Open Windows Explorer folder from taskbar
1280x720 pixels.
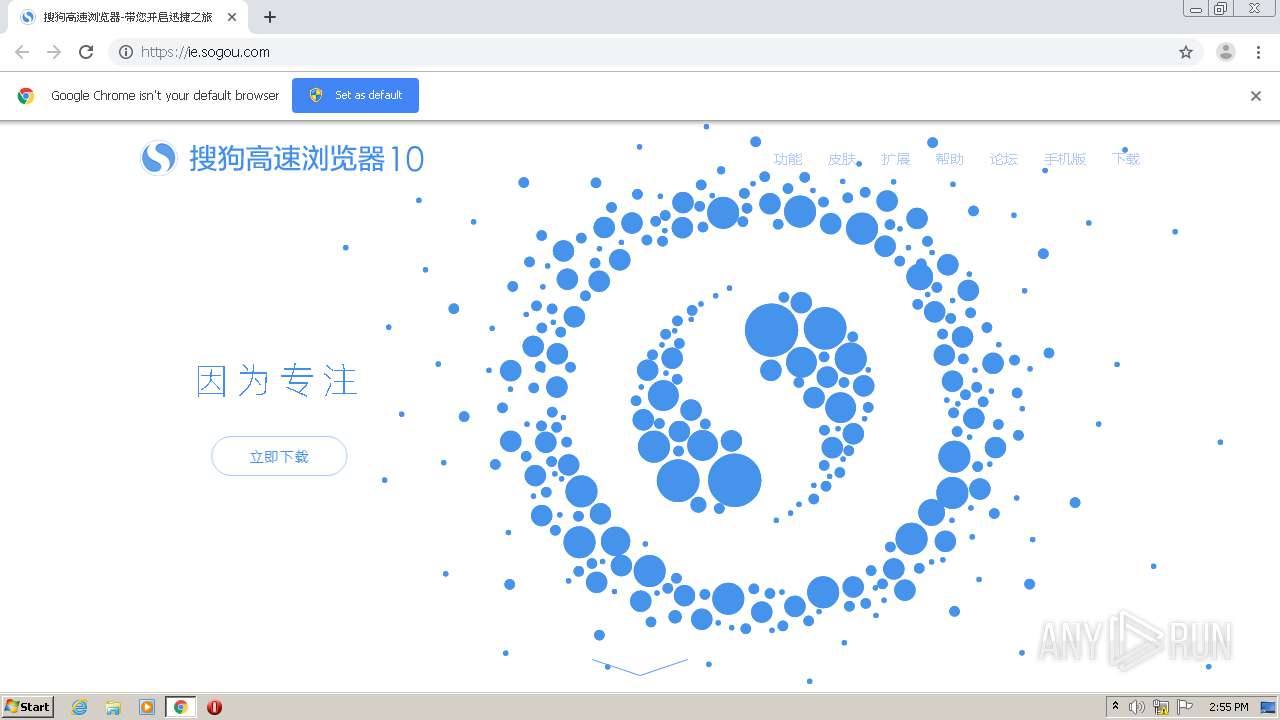coord(113,707)
